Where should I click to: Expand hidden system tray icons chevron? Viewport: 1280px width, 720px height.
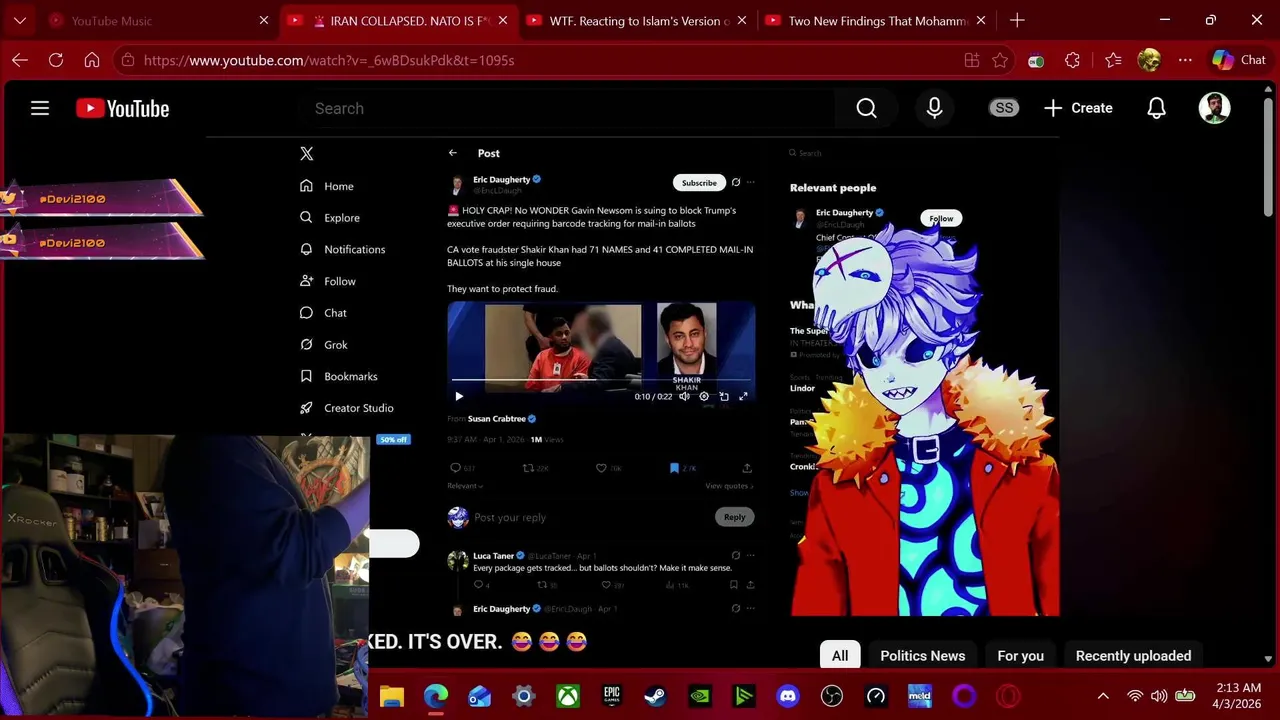tap(1103, 696)
